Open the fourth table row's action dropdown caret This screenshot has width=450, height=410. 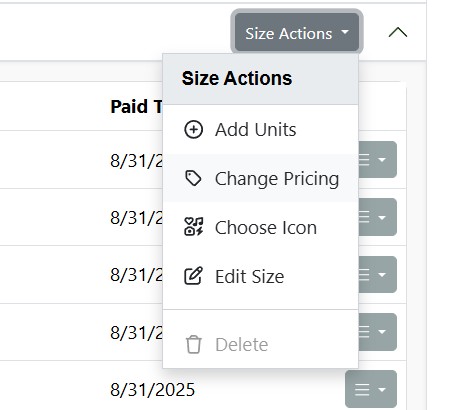coord(382,332)
